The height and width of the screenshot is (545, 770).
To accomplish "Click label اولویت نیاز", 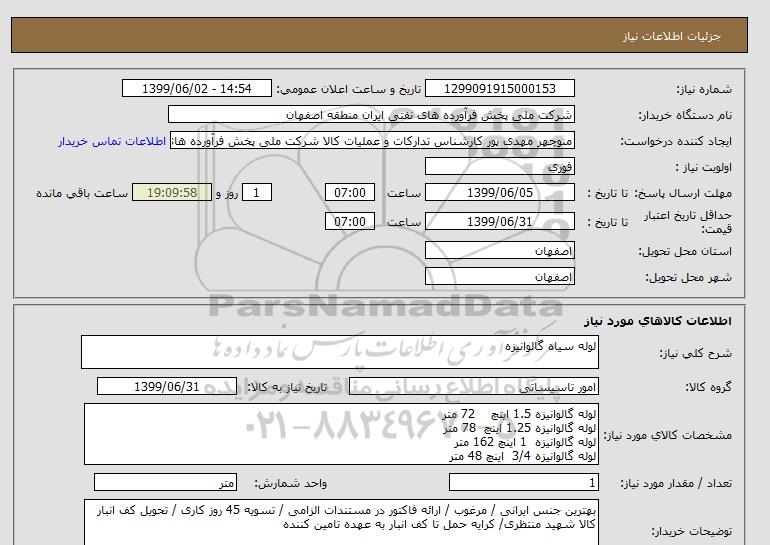I will click(x=704, y=167).
